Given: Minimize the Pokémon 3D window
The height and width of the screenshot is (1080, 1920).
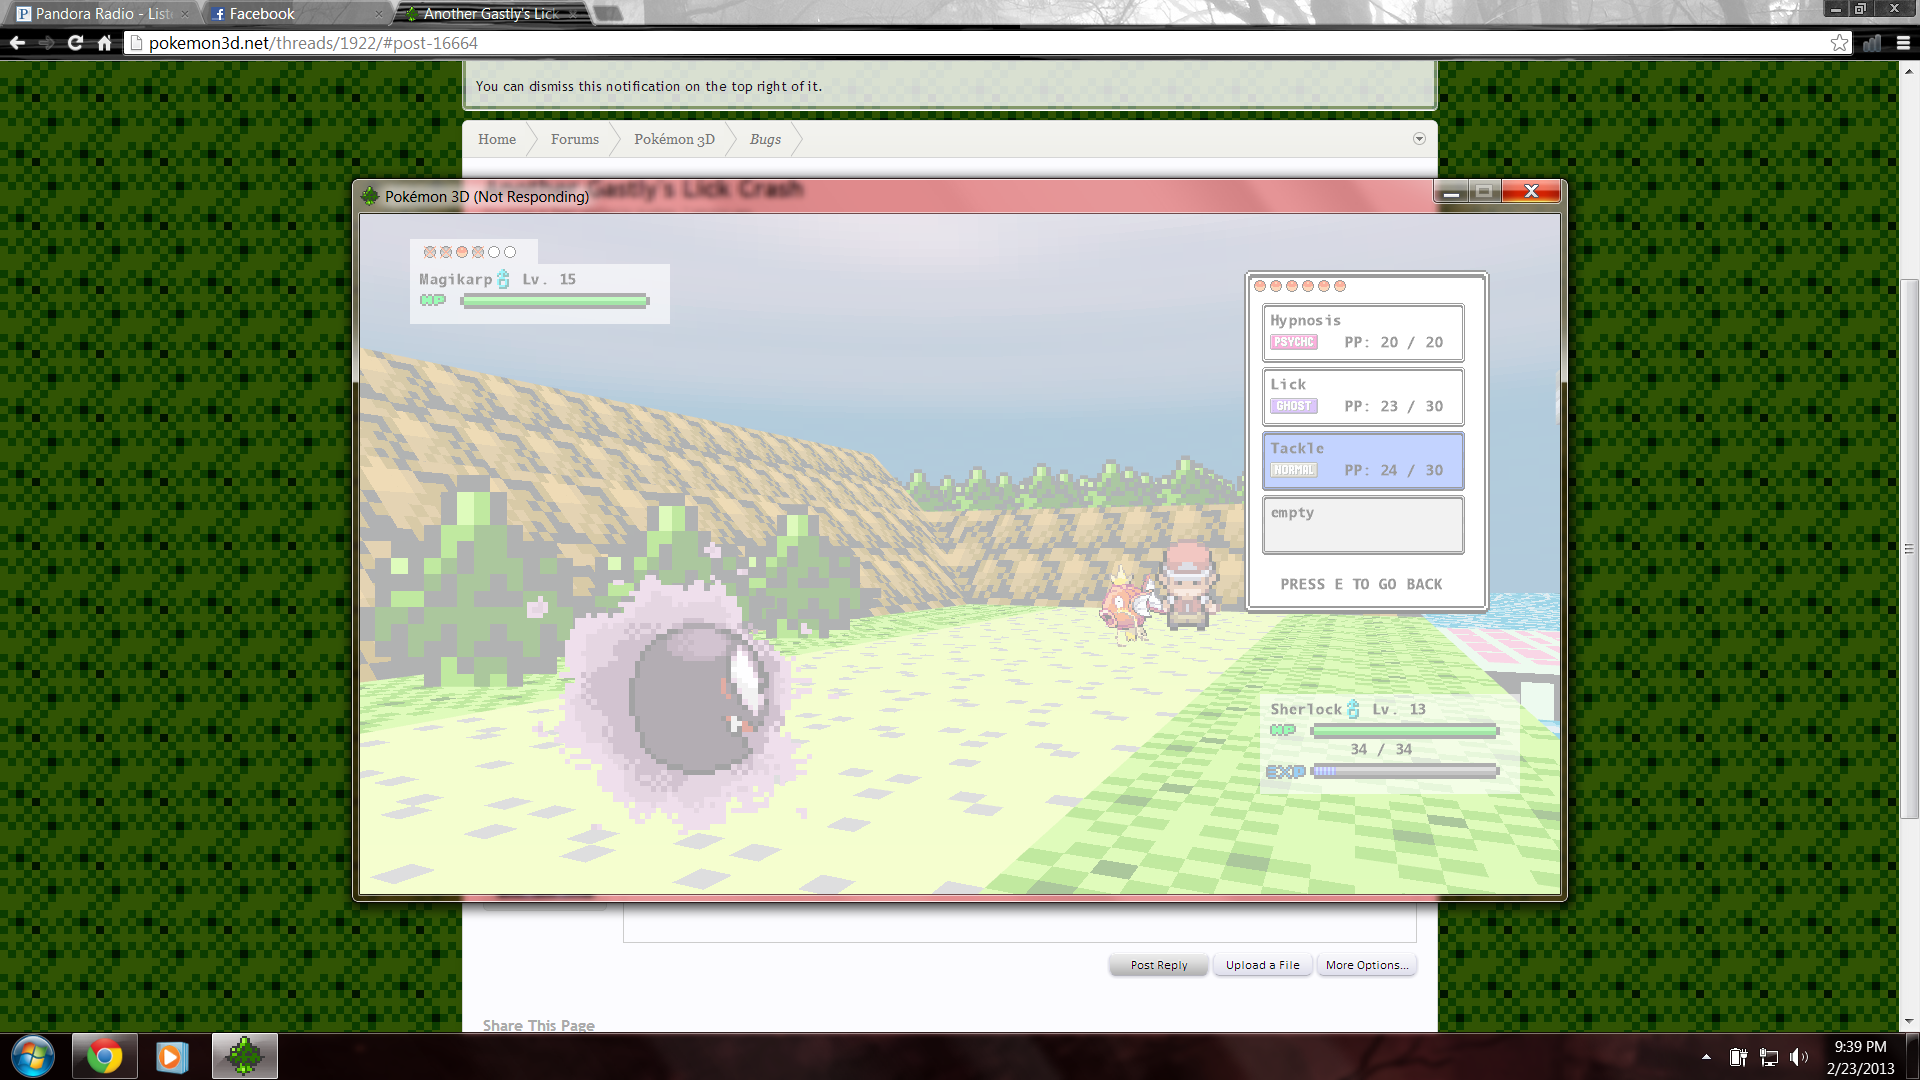Looking at the screenshot, I should point(1452,191).
